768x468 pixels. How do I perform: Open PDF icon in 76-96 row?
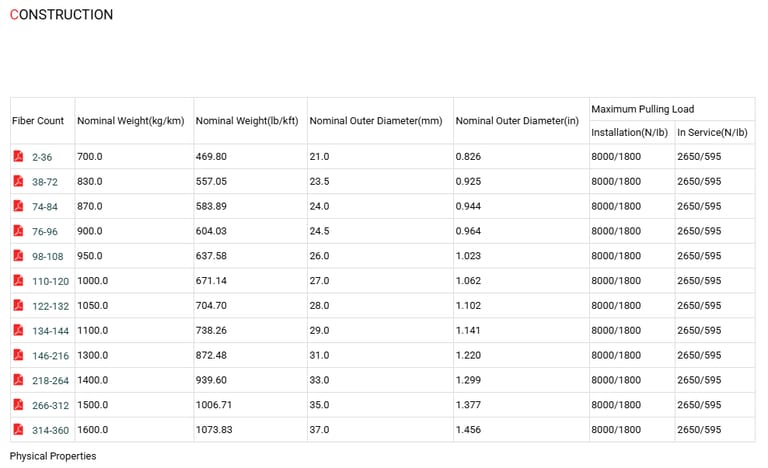[x=18, y=231]
